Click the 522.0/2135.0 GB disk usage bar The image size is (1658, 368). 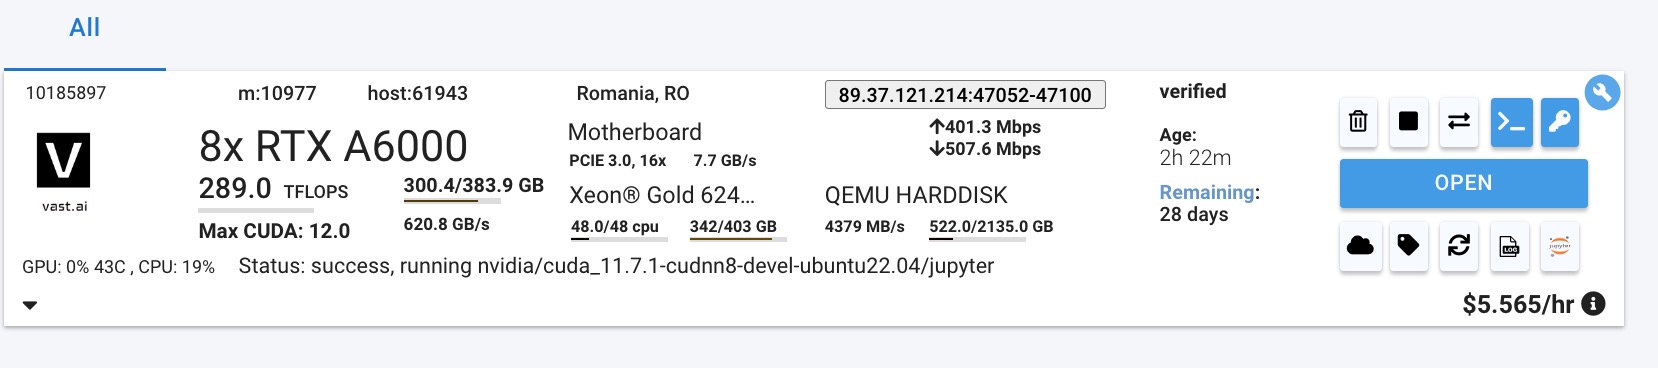coord(991,230)
